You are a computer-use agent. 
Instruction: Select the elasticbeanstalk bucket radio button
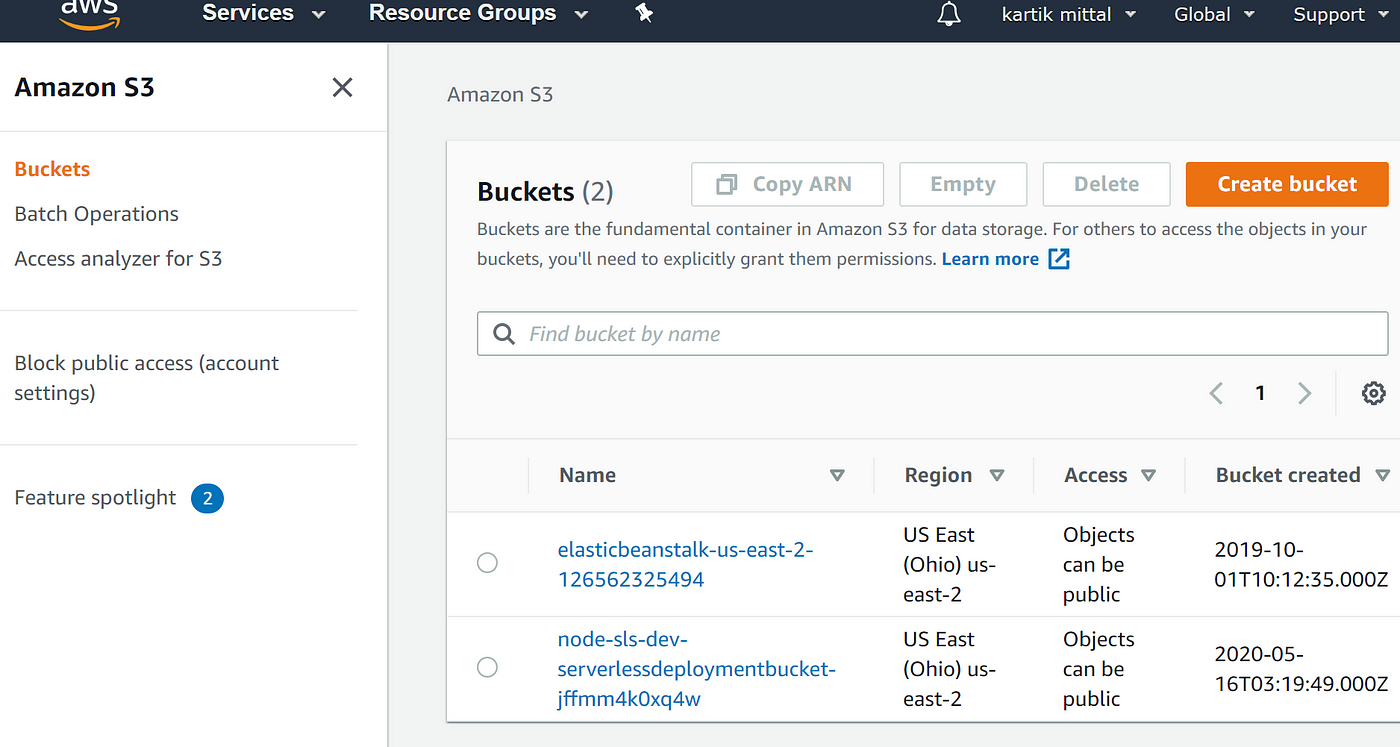(x=487, y=563)
